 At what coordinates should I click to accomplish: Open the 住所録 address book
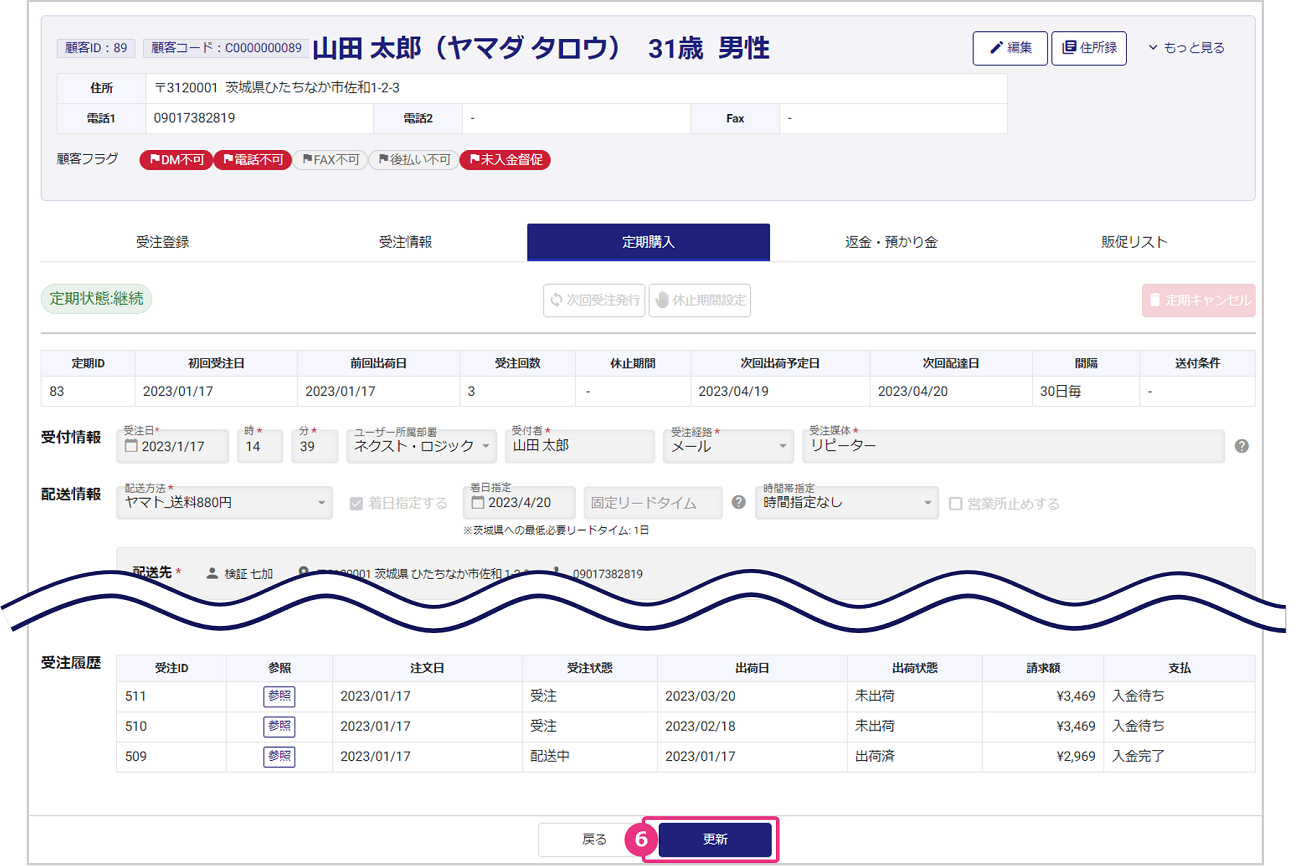1088,48
